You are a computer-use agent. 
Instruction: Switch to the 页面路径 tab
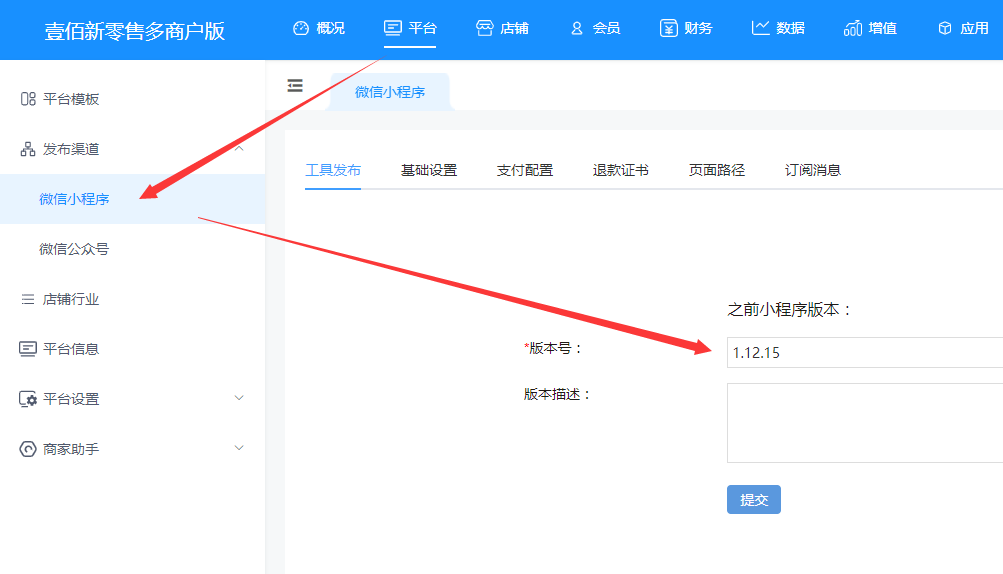716,170
